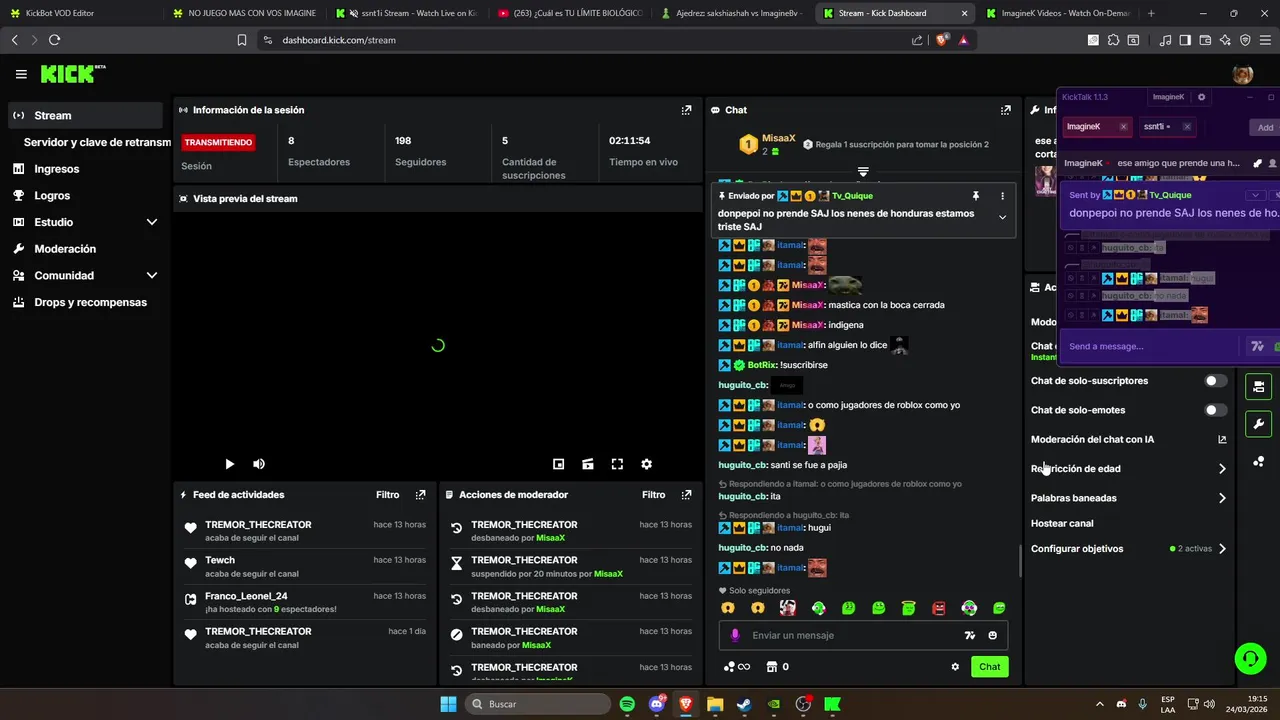
Task: Collapse pinned message in KickTalk window
Action: 1255,195
